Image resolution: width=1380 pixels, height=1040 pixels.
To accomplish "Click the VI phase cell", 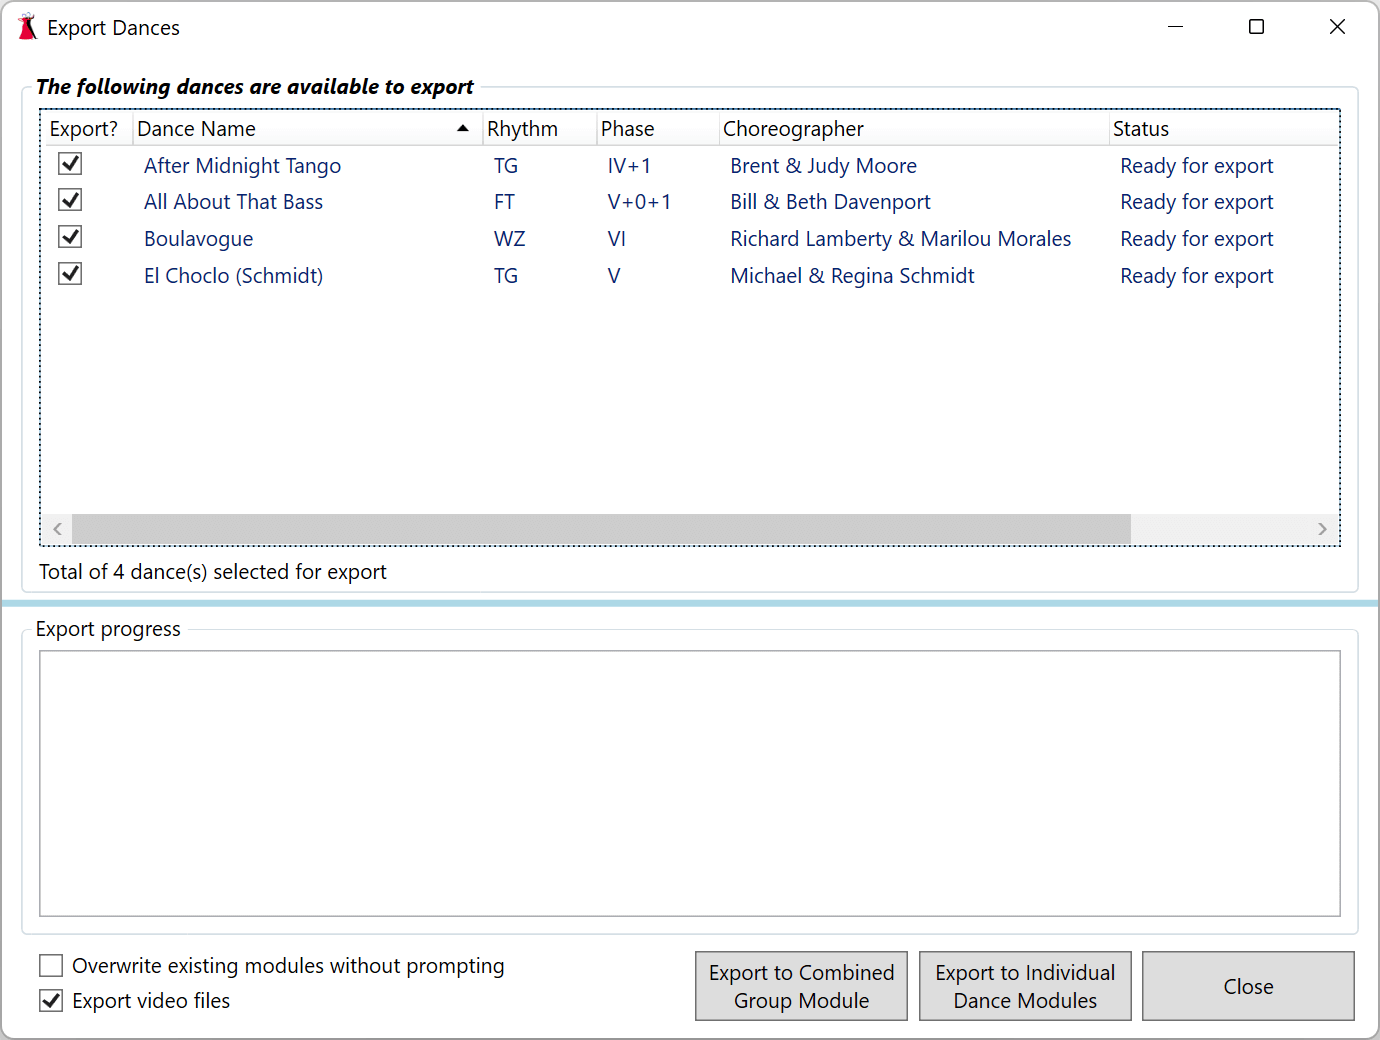I will [x=616, y=239].
